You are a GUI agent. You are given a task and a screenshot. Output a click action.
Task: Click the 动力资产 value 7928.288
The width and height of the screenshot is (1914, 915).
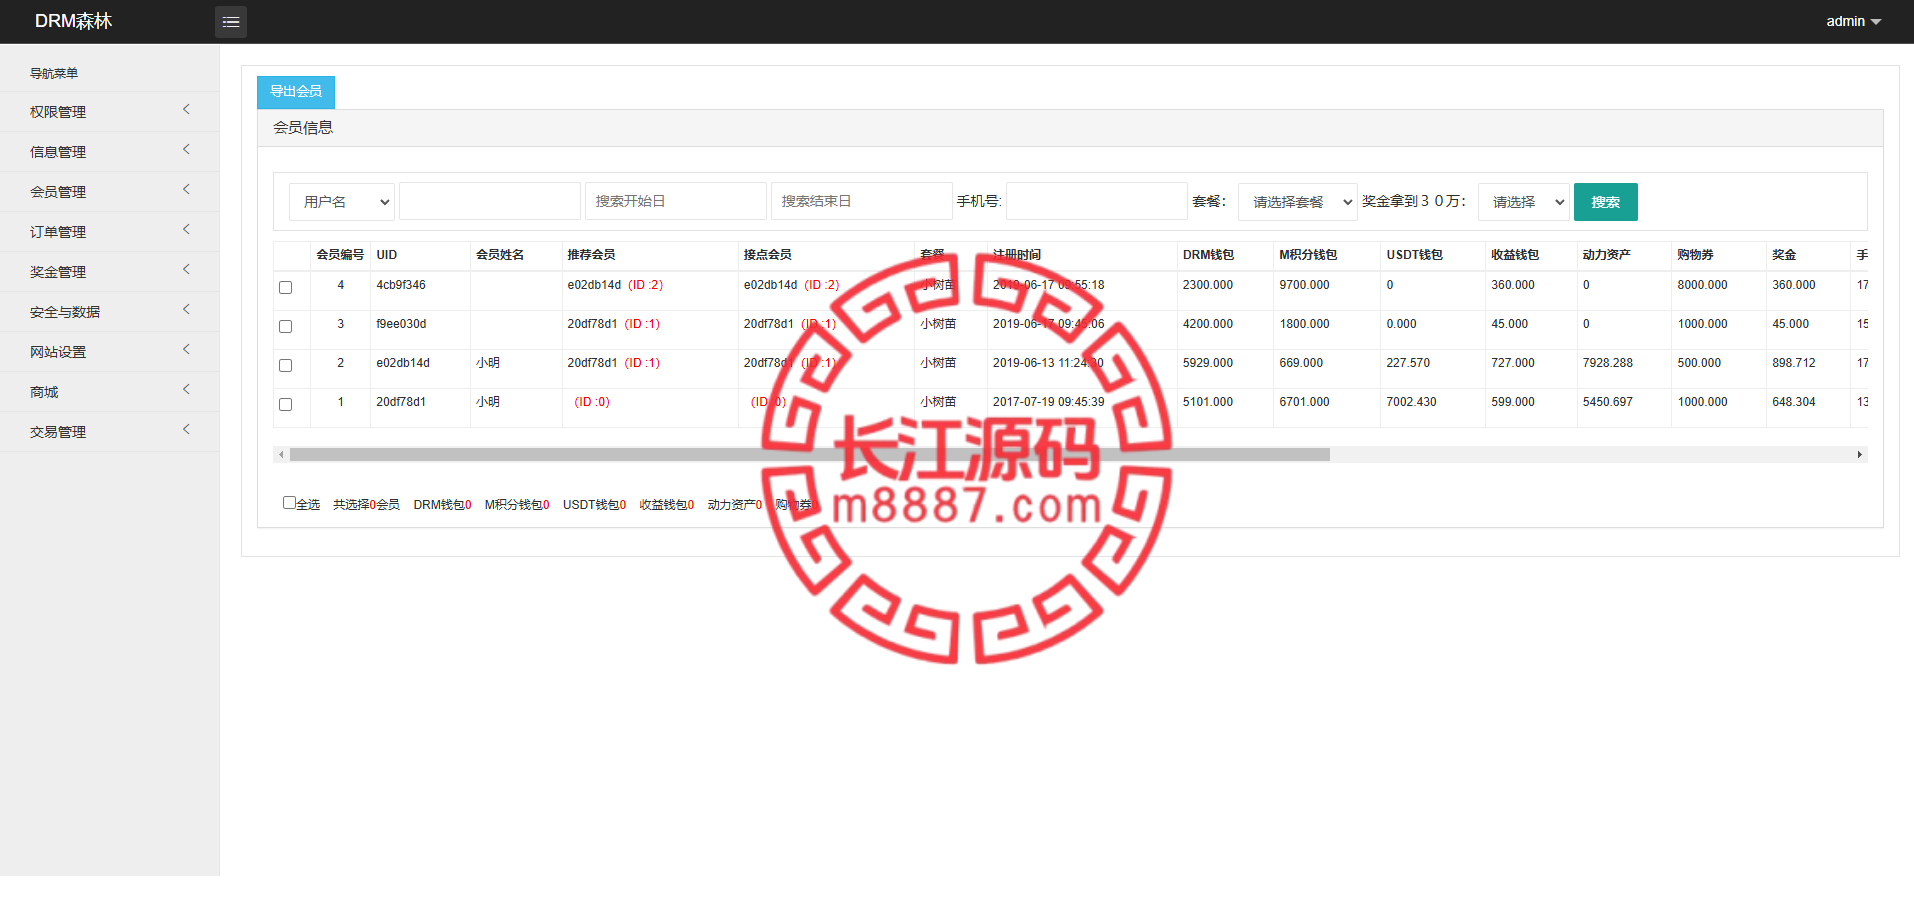[1607, 363]
